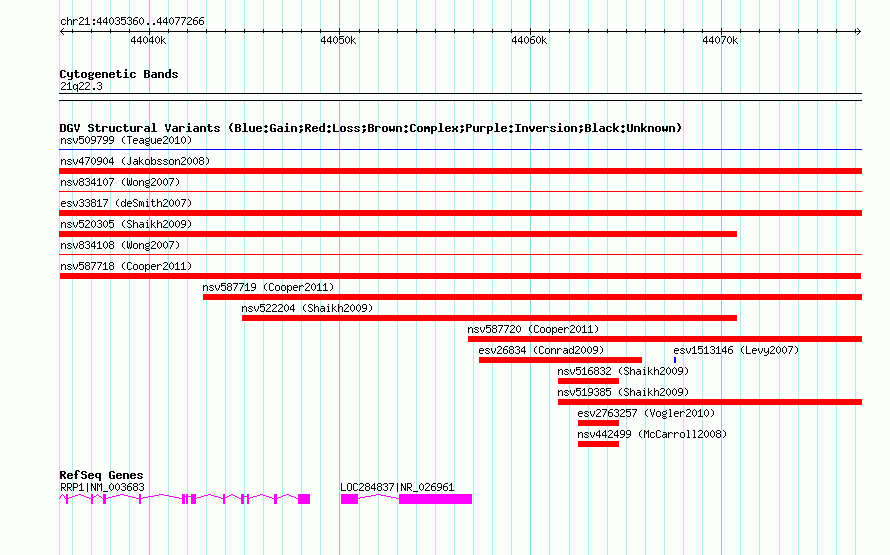Select the first small LOC284837 exon block
The height and width of the screenshot is (555, 890).
point(350,499)
